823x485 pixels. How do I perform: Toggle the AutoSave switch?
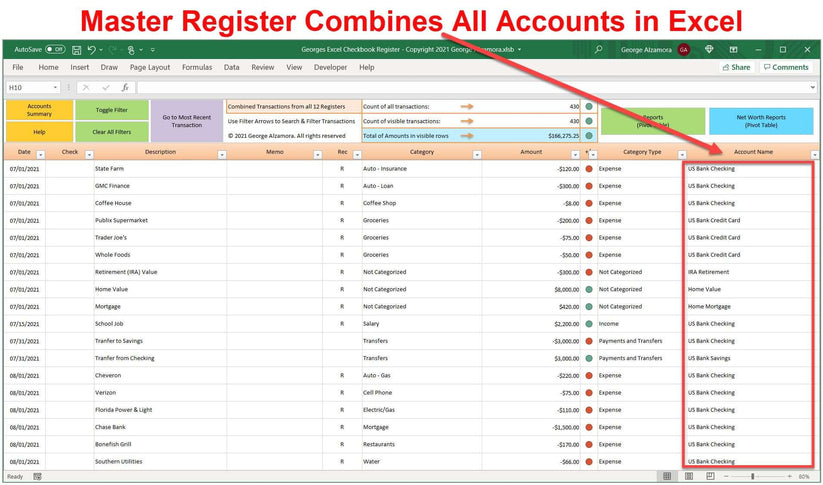(54, 49)
